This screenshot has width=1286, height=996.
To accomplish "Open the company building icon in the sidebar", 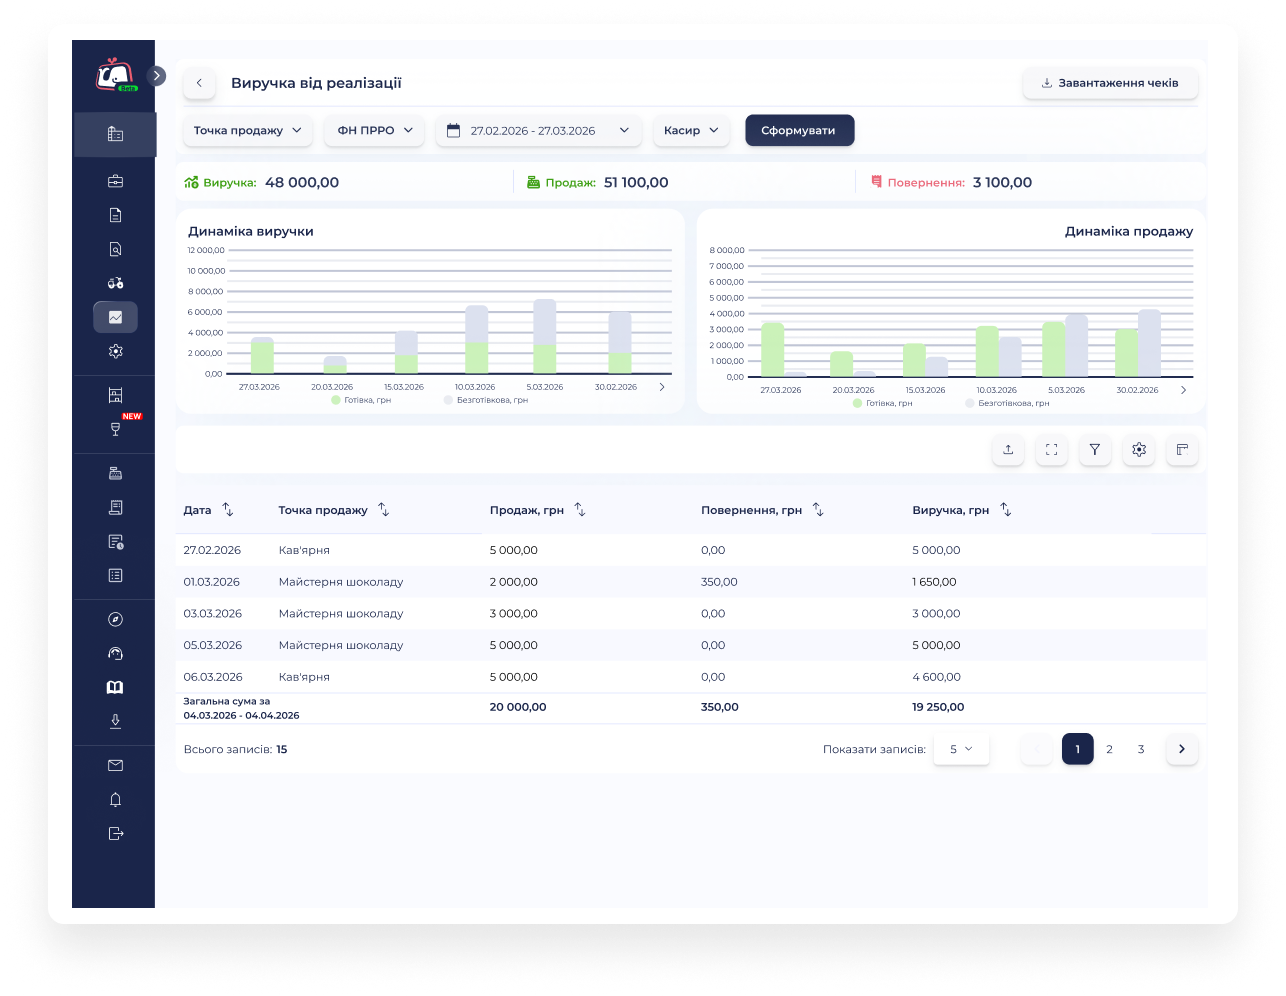I will [115, 134].
